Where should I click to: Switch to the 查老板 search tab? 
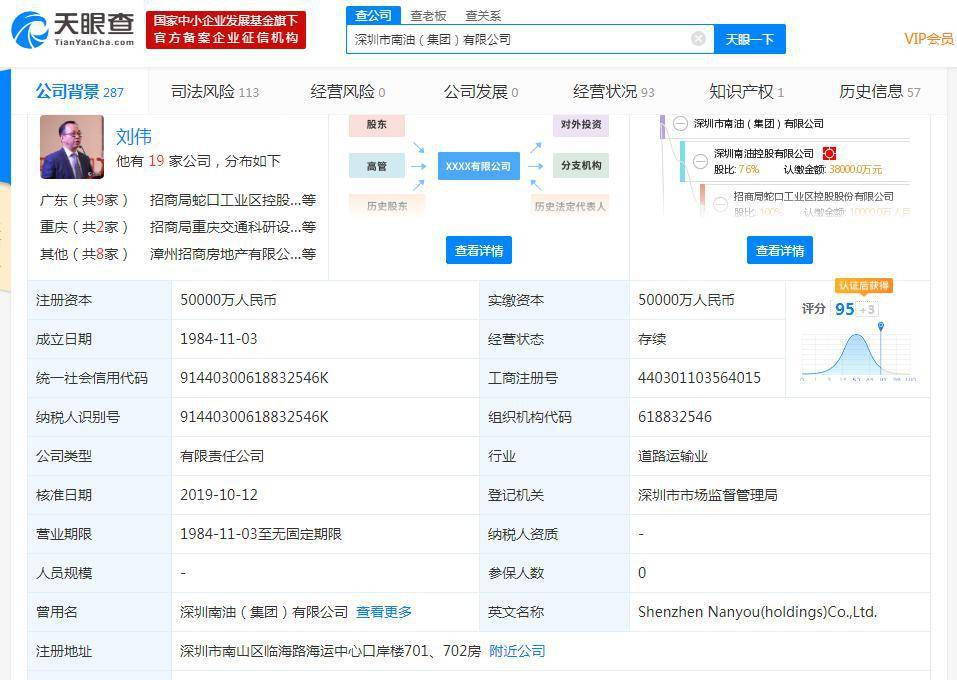point(428,15)
